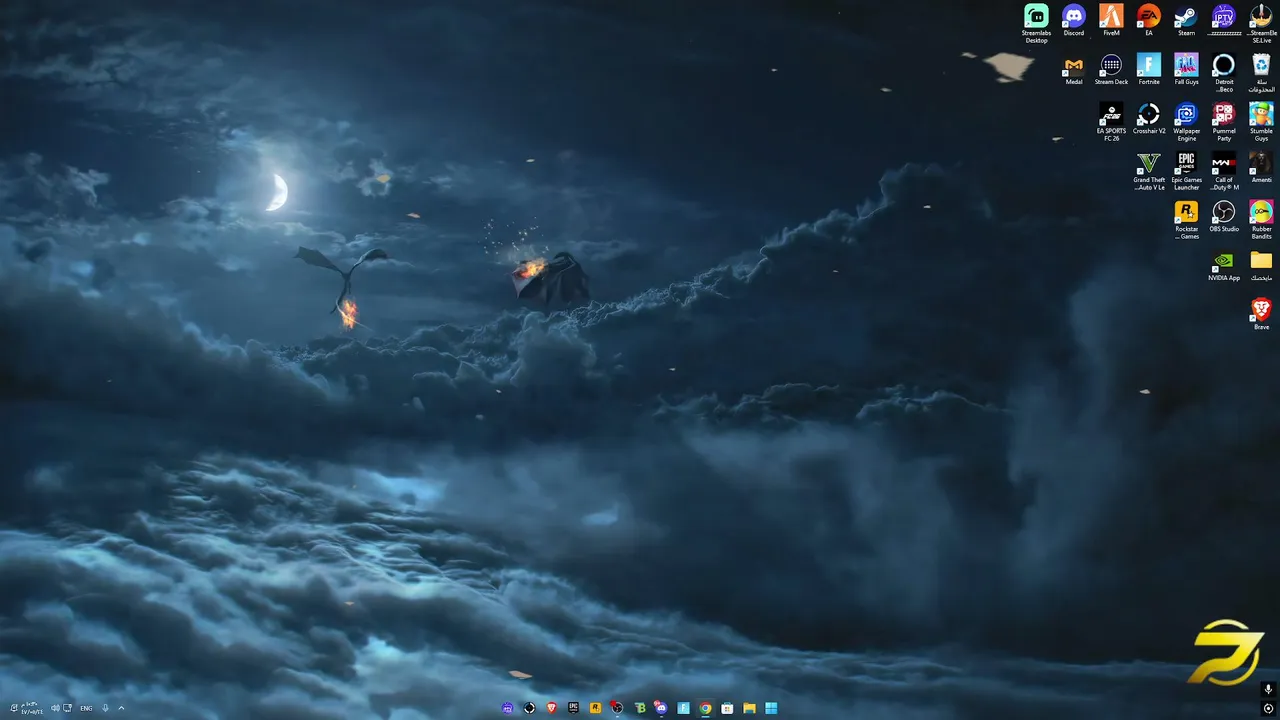Select the StreamElements SE.Live shortcut
The width and height of the screenshot is (1280, 720).
tap(1261, 24)
